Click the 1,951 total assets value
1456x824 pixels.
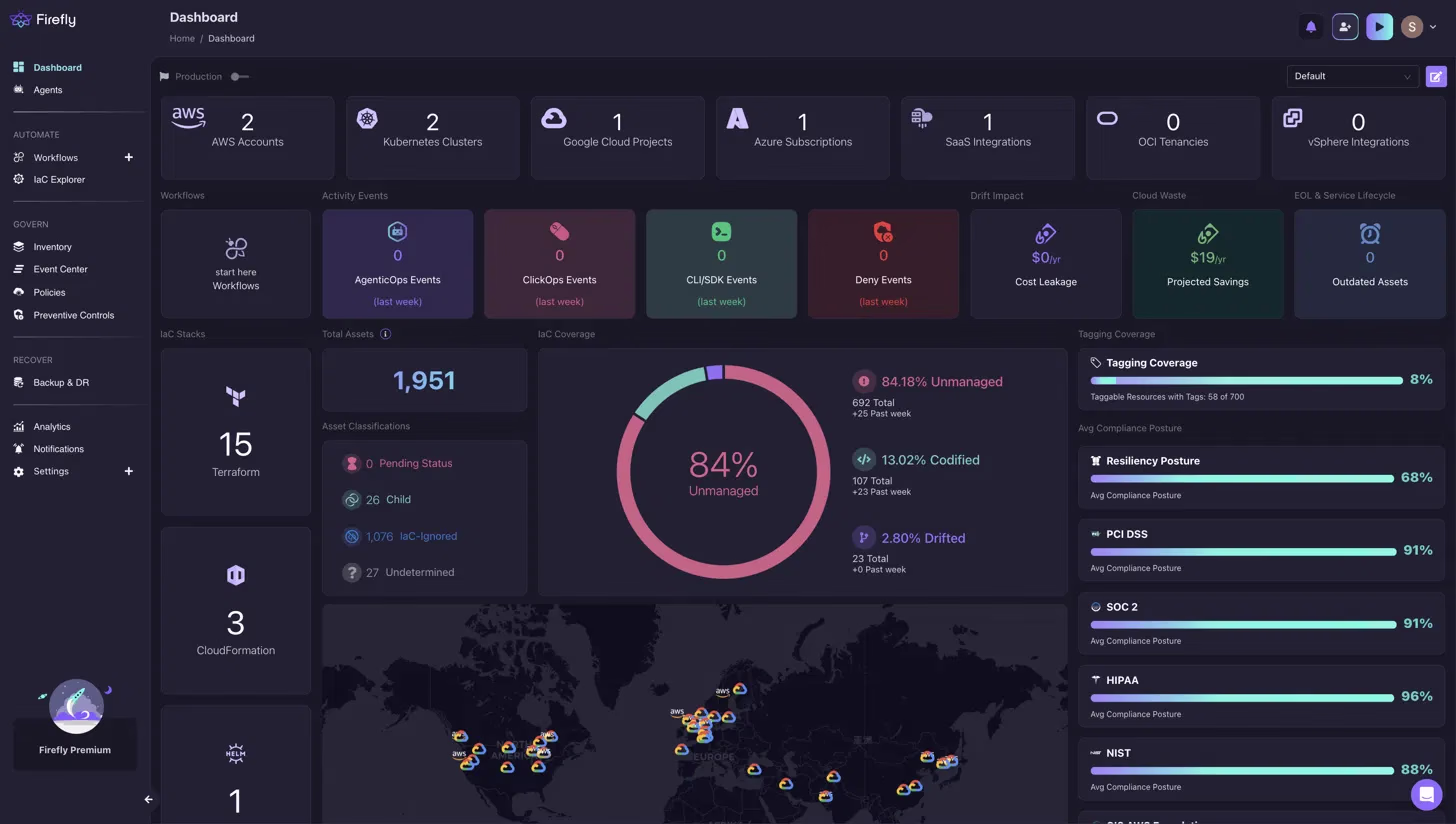coord(424,380)
